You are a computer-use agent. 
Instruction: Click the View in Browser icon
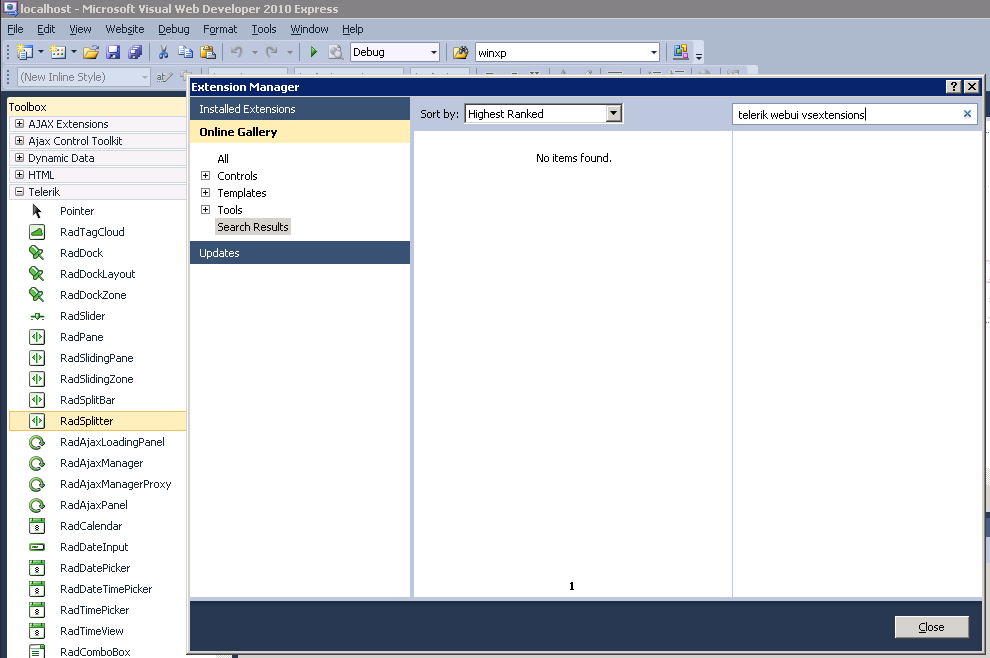(x=336, y=52)
